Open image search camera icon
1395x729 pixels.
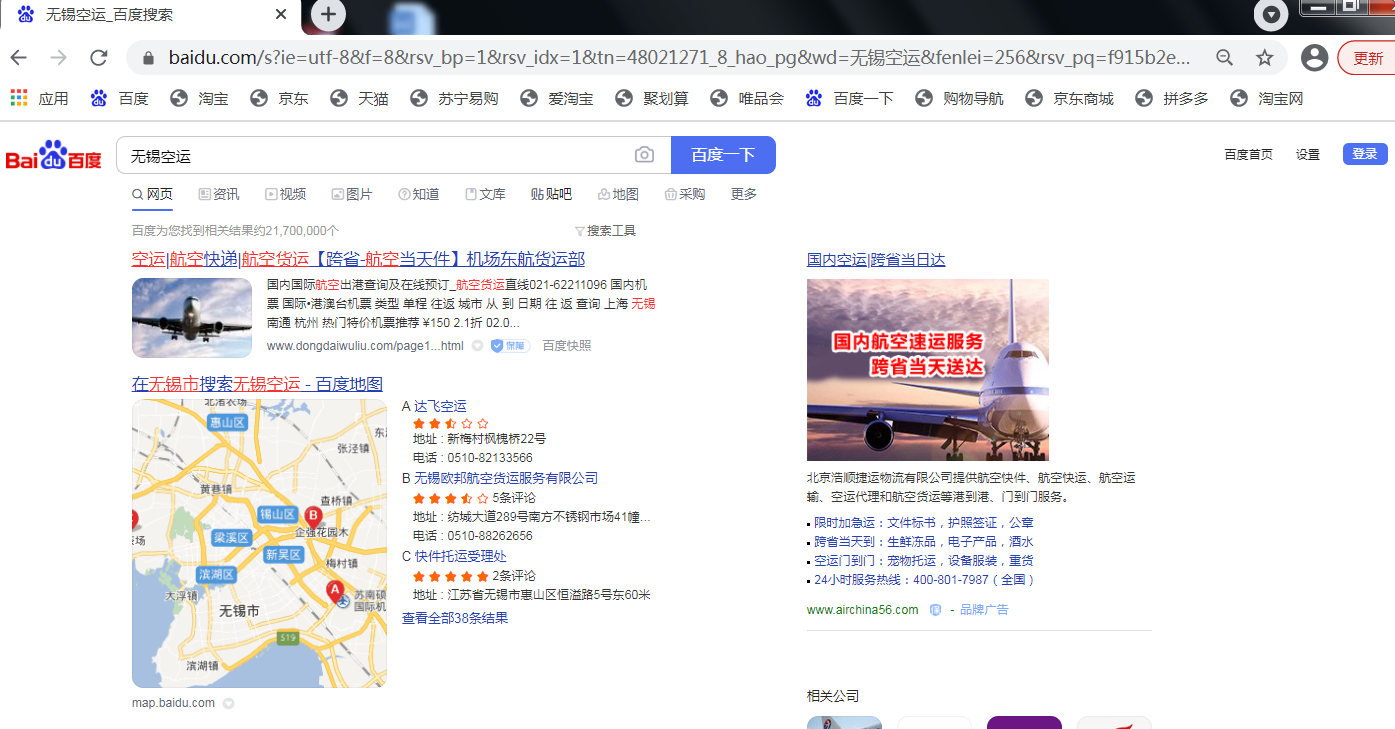click(x=645, y=155)
